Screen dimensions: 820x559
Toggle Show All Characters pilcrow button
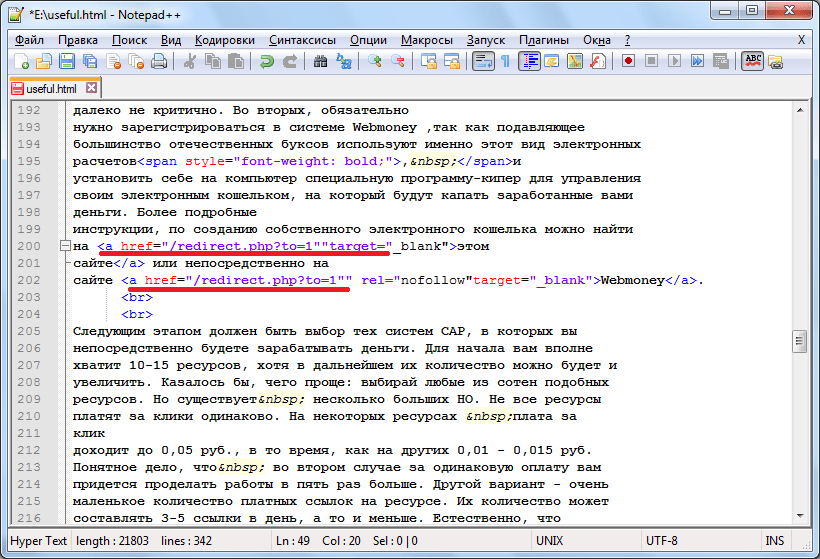tap(506, 62)
